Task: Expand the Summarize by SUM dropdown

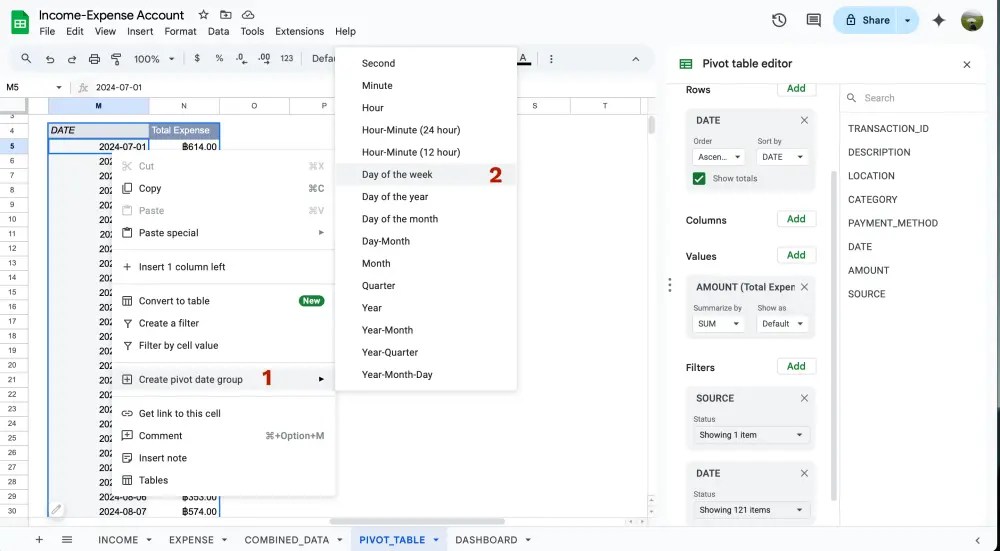Action: [x=719, y=324]
